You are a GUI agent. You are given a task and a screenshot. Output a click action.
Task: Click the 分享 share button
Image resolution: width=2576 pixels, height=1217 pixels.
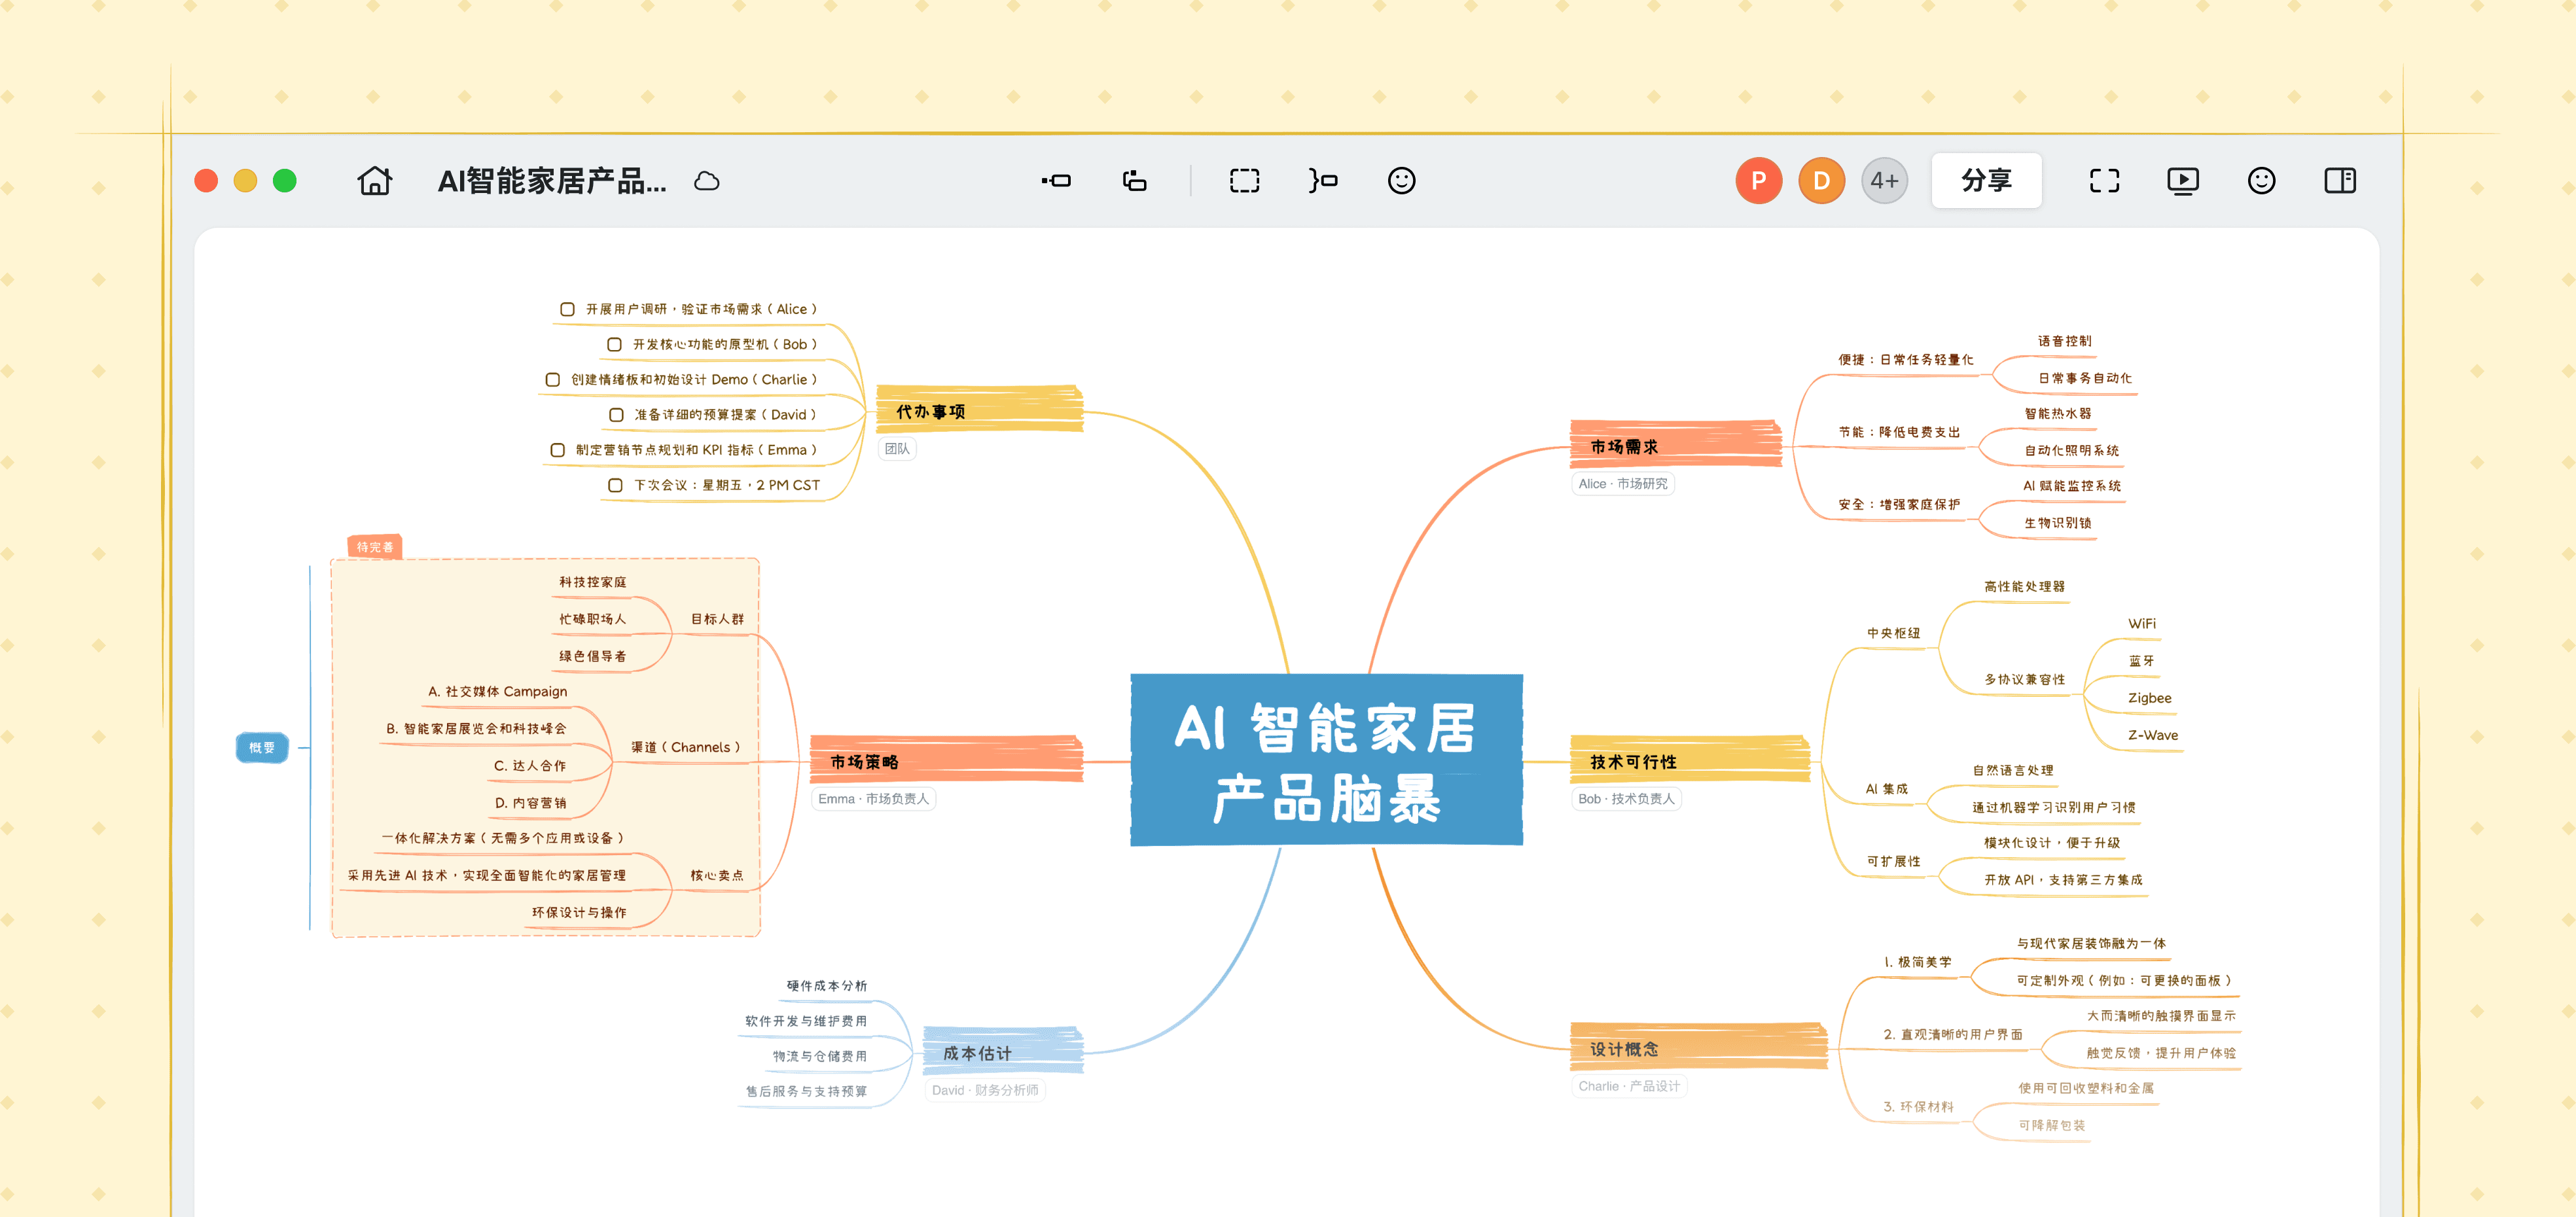[x=1986, y=181]
